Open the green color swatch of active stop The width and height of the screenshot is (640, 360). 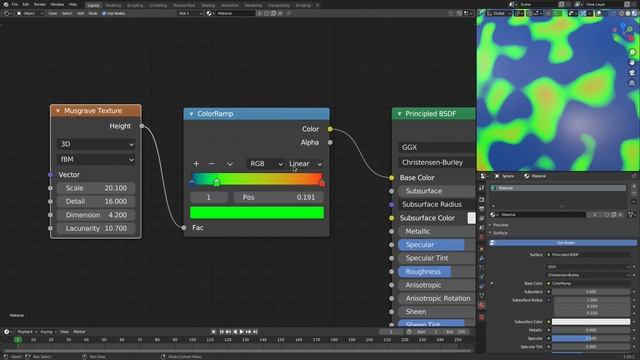click(257, 213)
